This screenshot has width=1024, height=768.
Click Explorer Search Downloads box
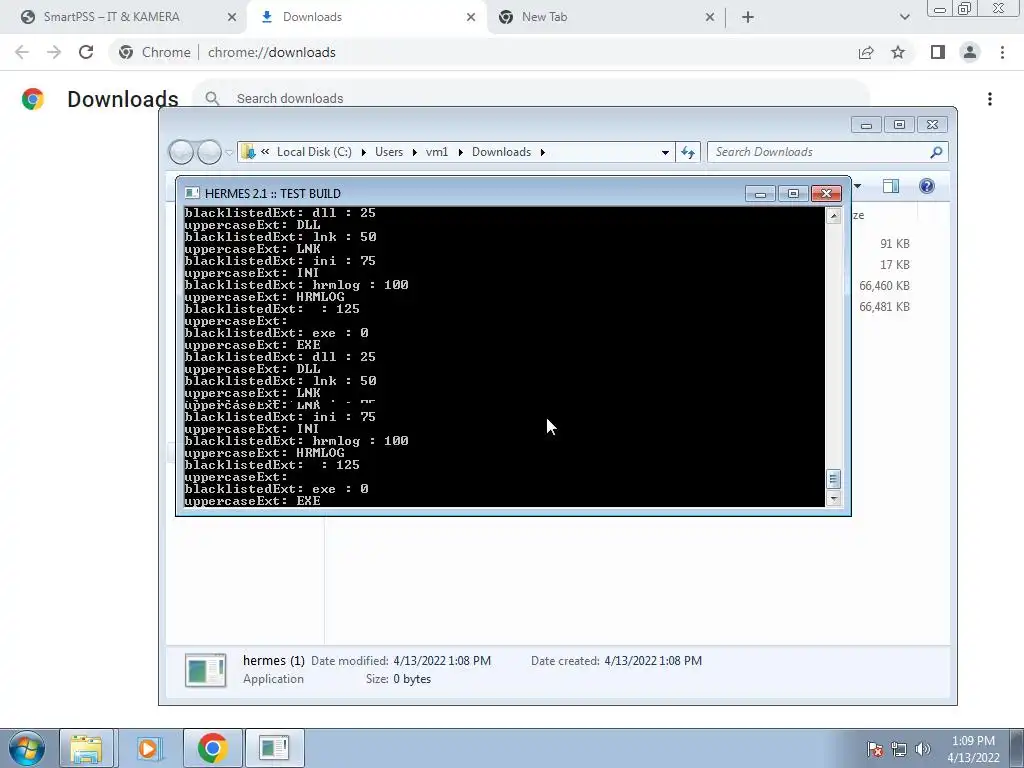(x=827, y=152)
